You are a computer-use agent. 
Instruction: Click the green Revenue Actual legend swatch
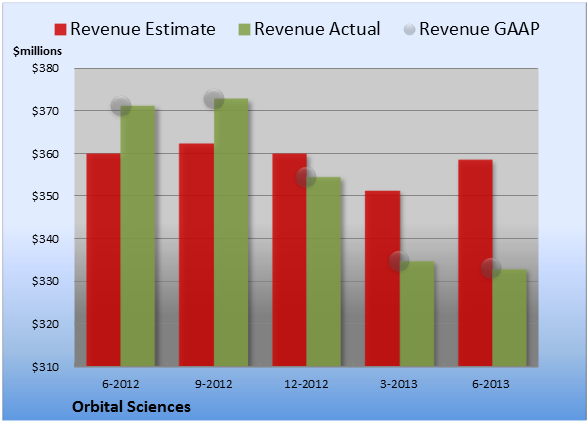tap(244, 30)
